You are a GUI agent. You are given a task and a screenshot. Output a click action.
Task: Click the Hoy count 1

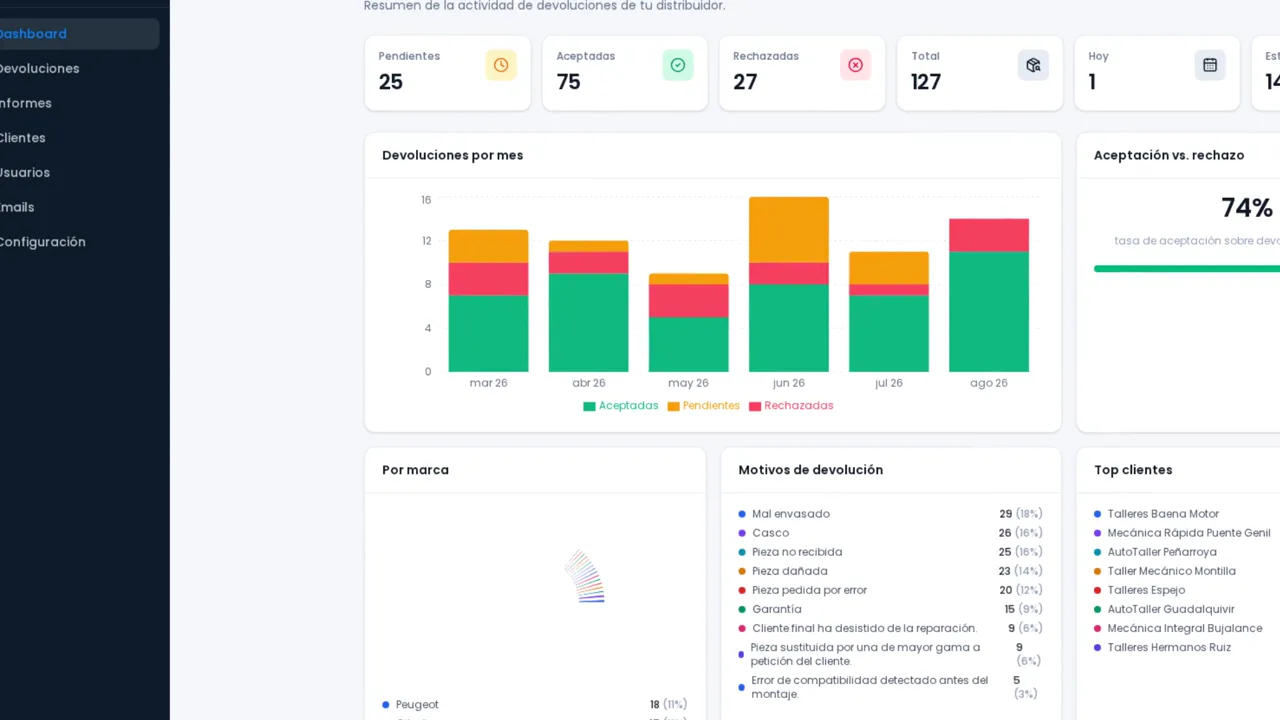[1092, 82]
